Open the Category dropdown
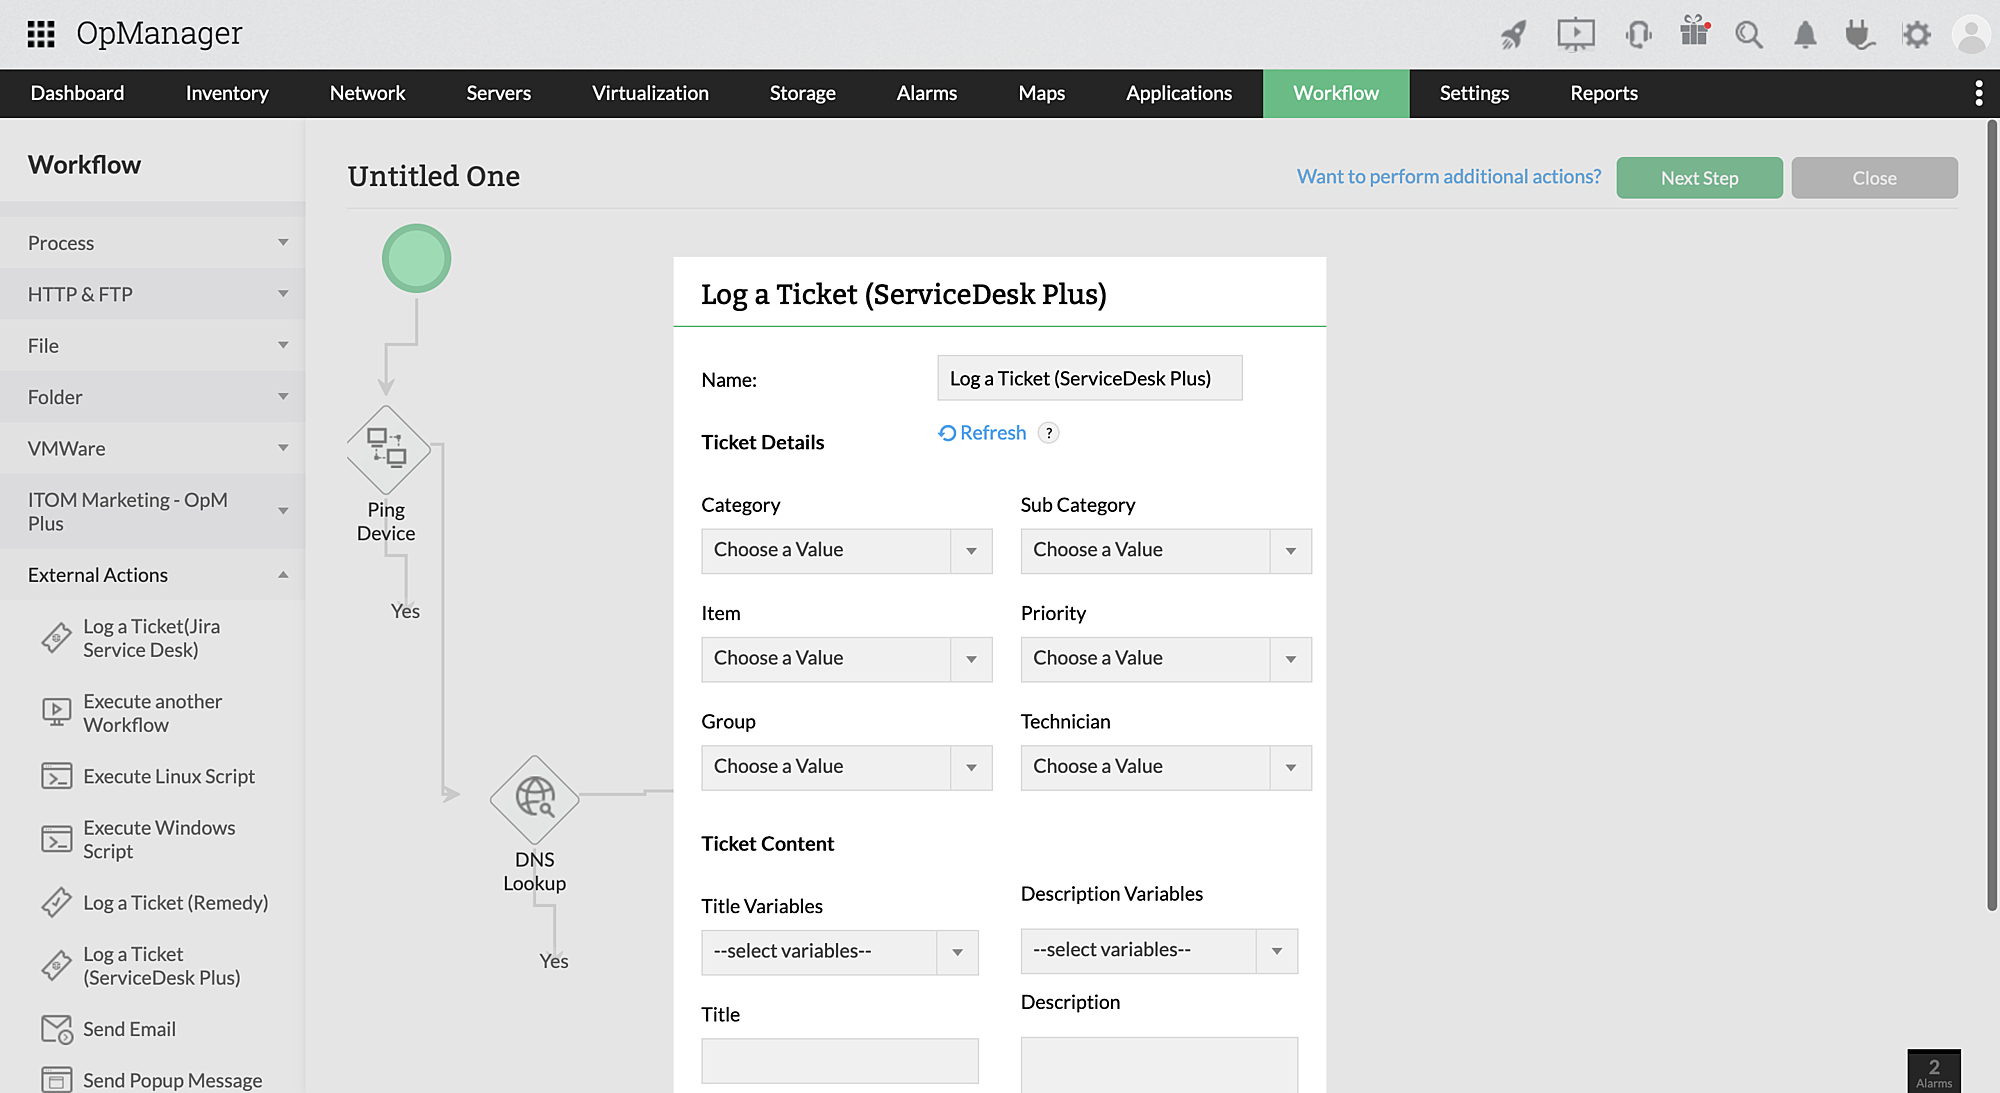Screen dimensions: 2000x1093 (846, 551)
